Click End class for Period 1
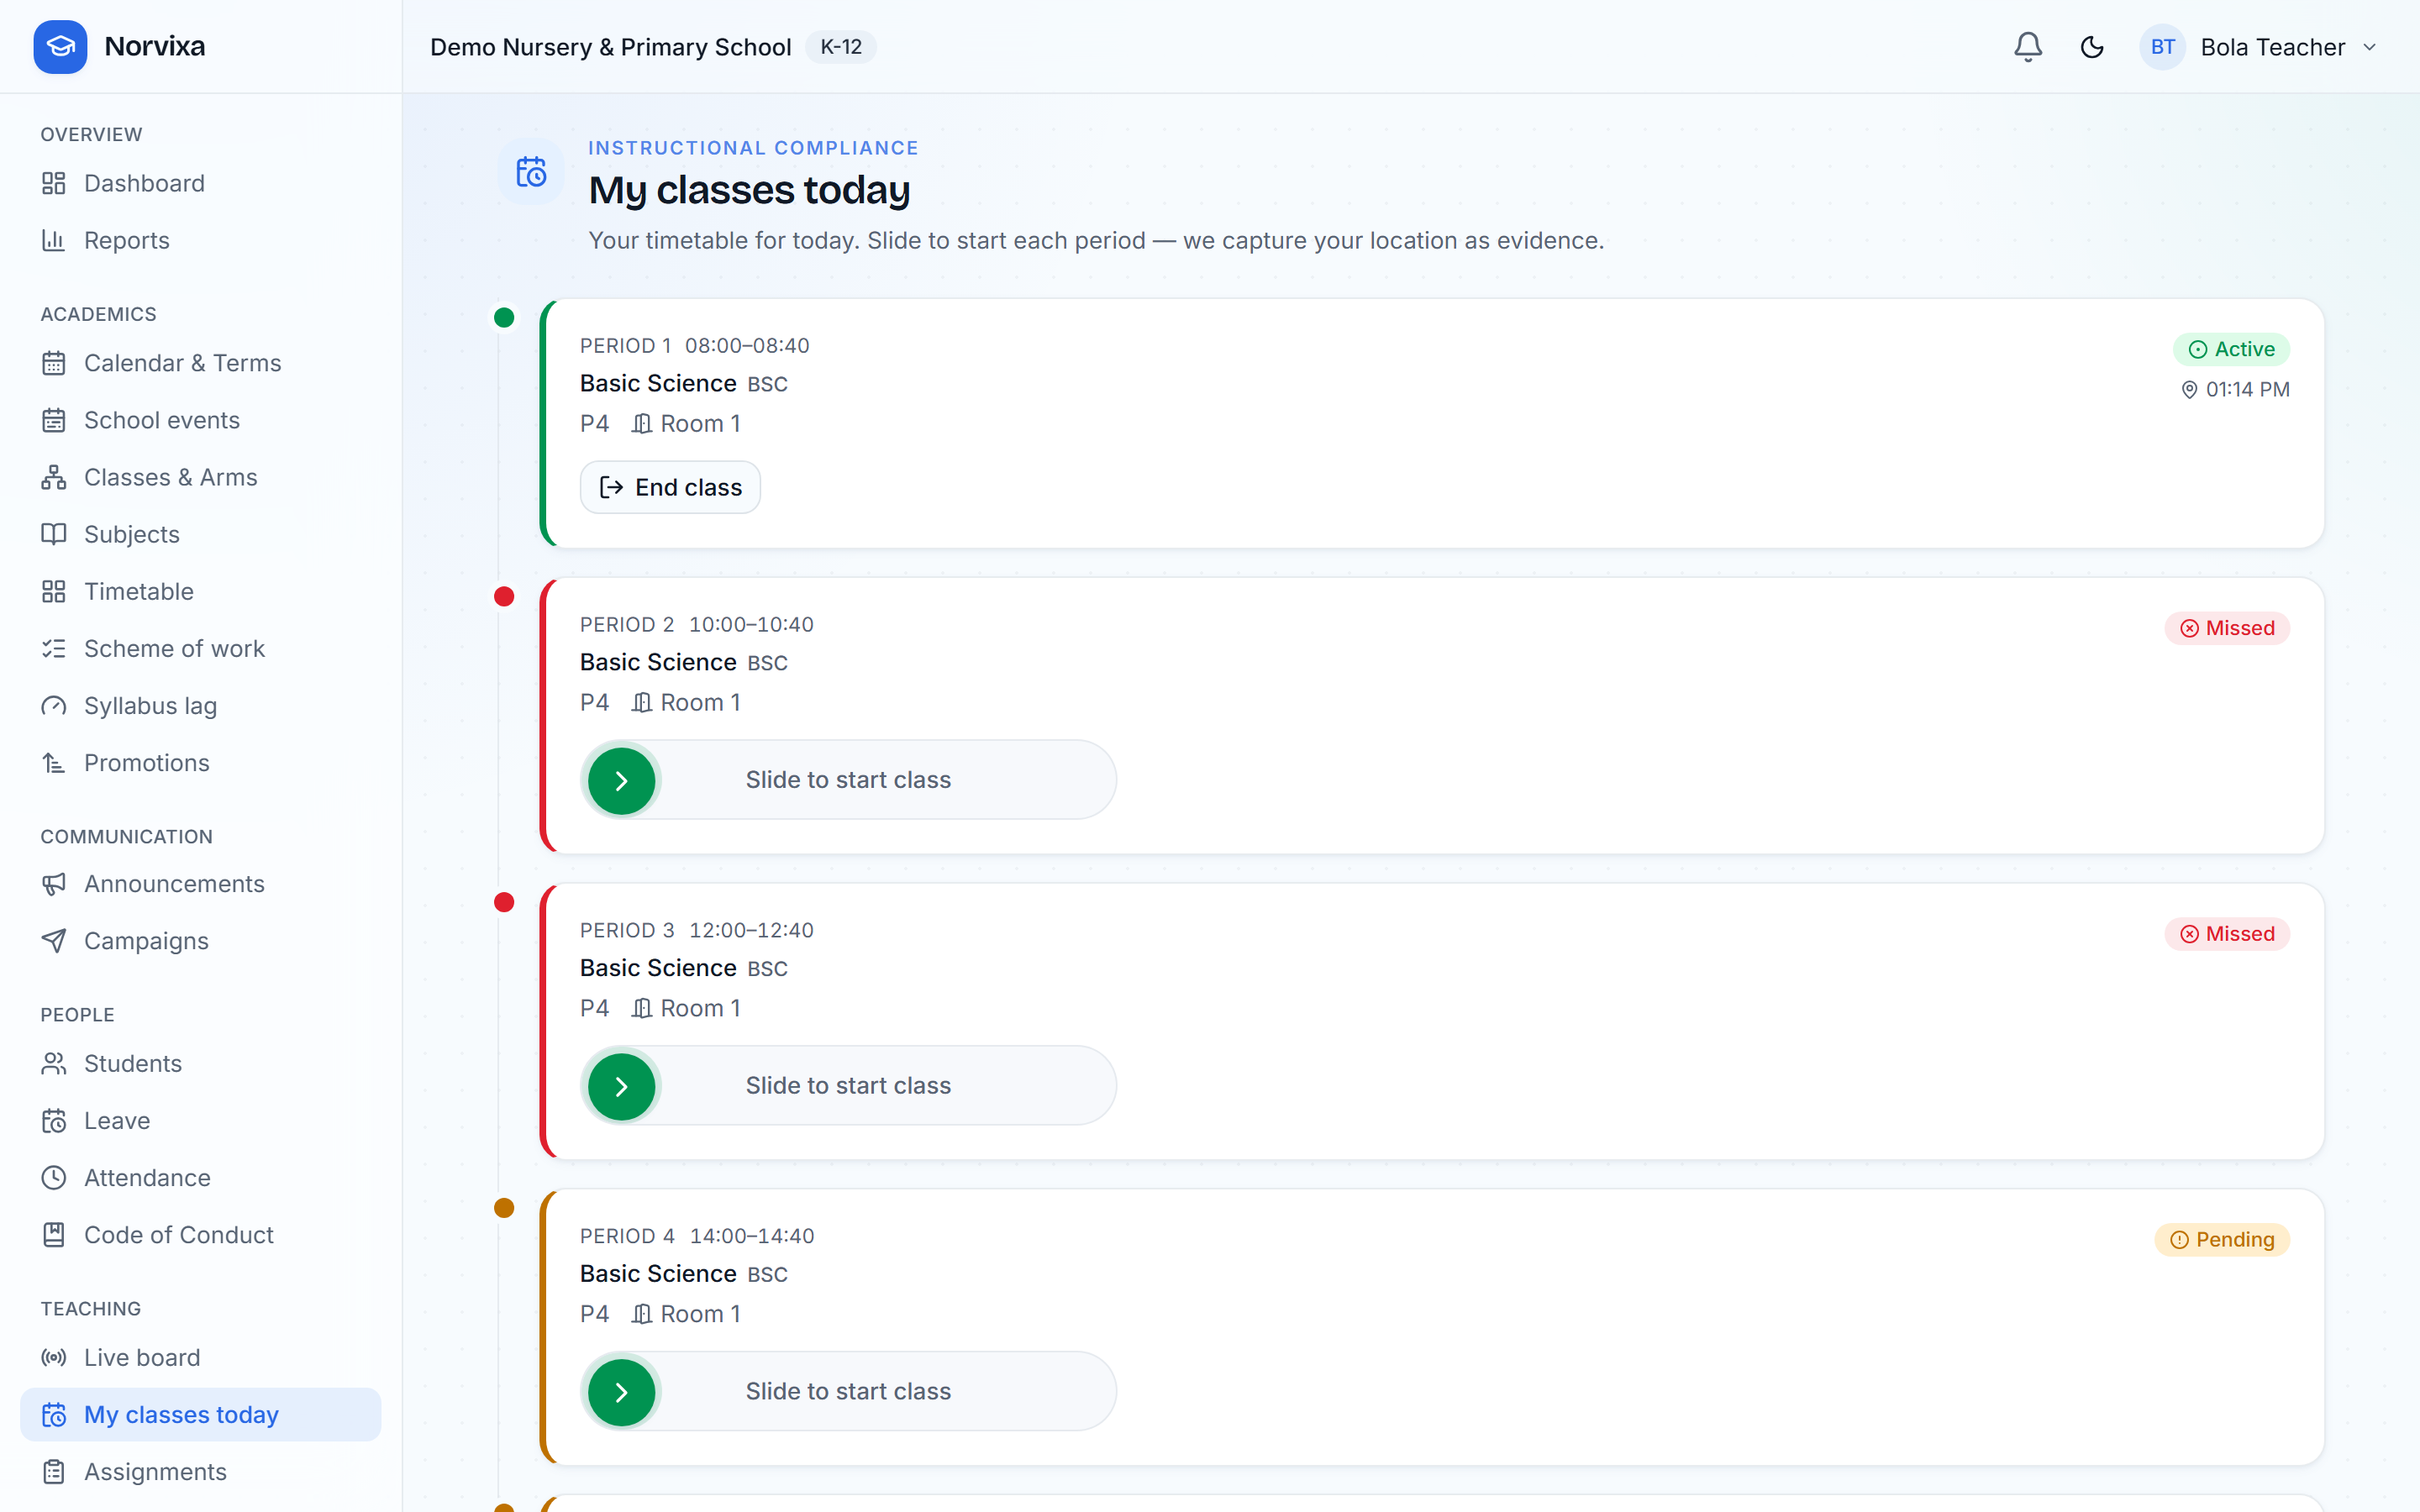2420x1512 pixels. 670,487
